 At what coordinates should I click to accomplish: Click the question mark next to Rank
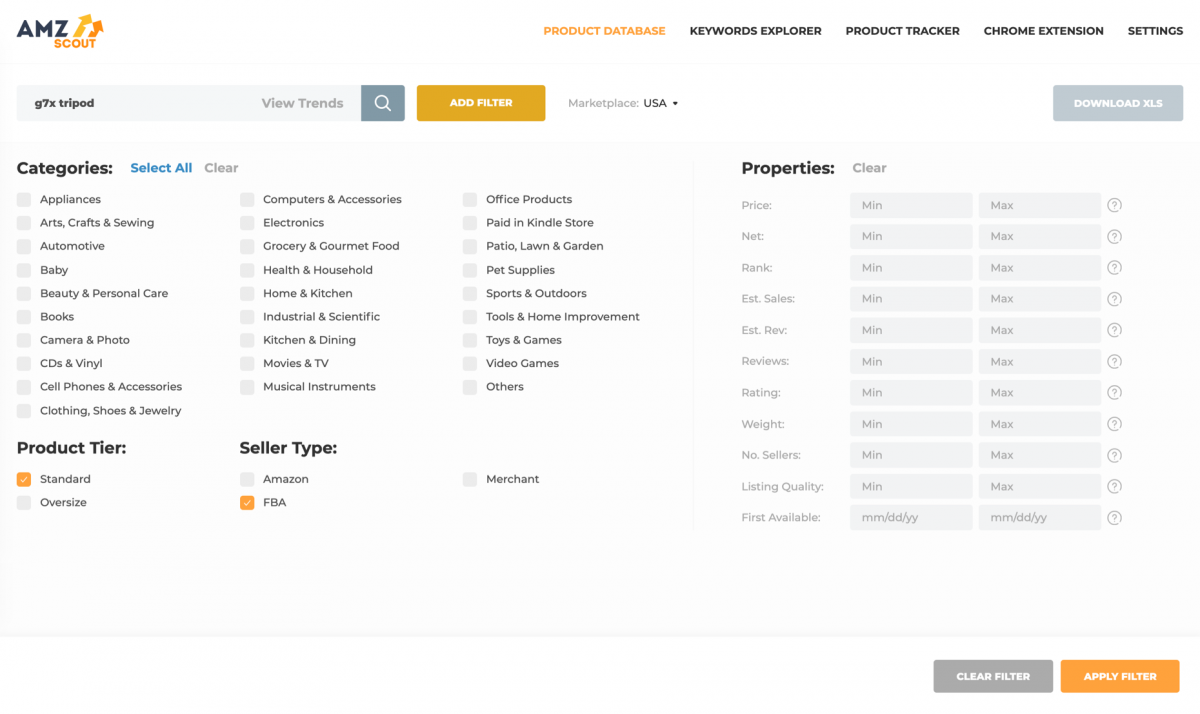point(1114,267)
